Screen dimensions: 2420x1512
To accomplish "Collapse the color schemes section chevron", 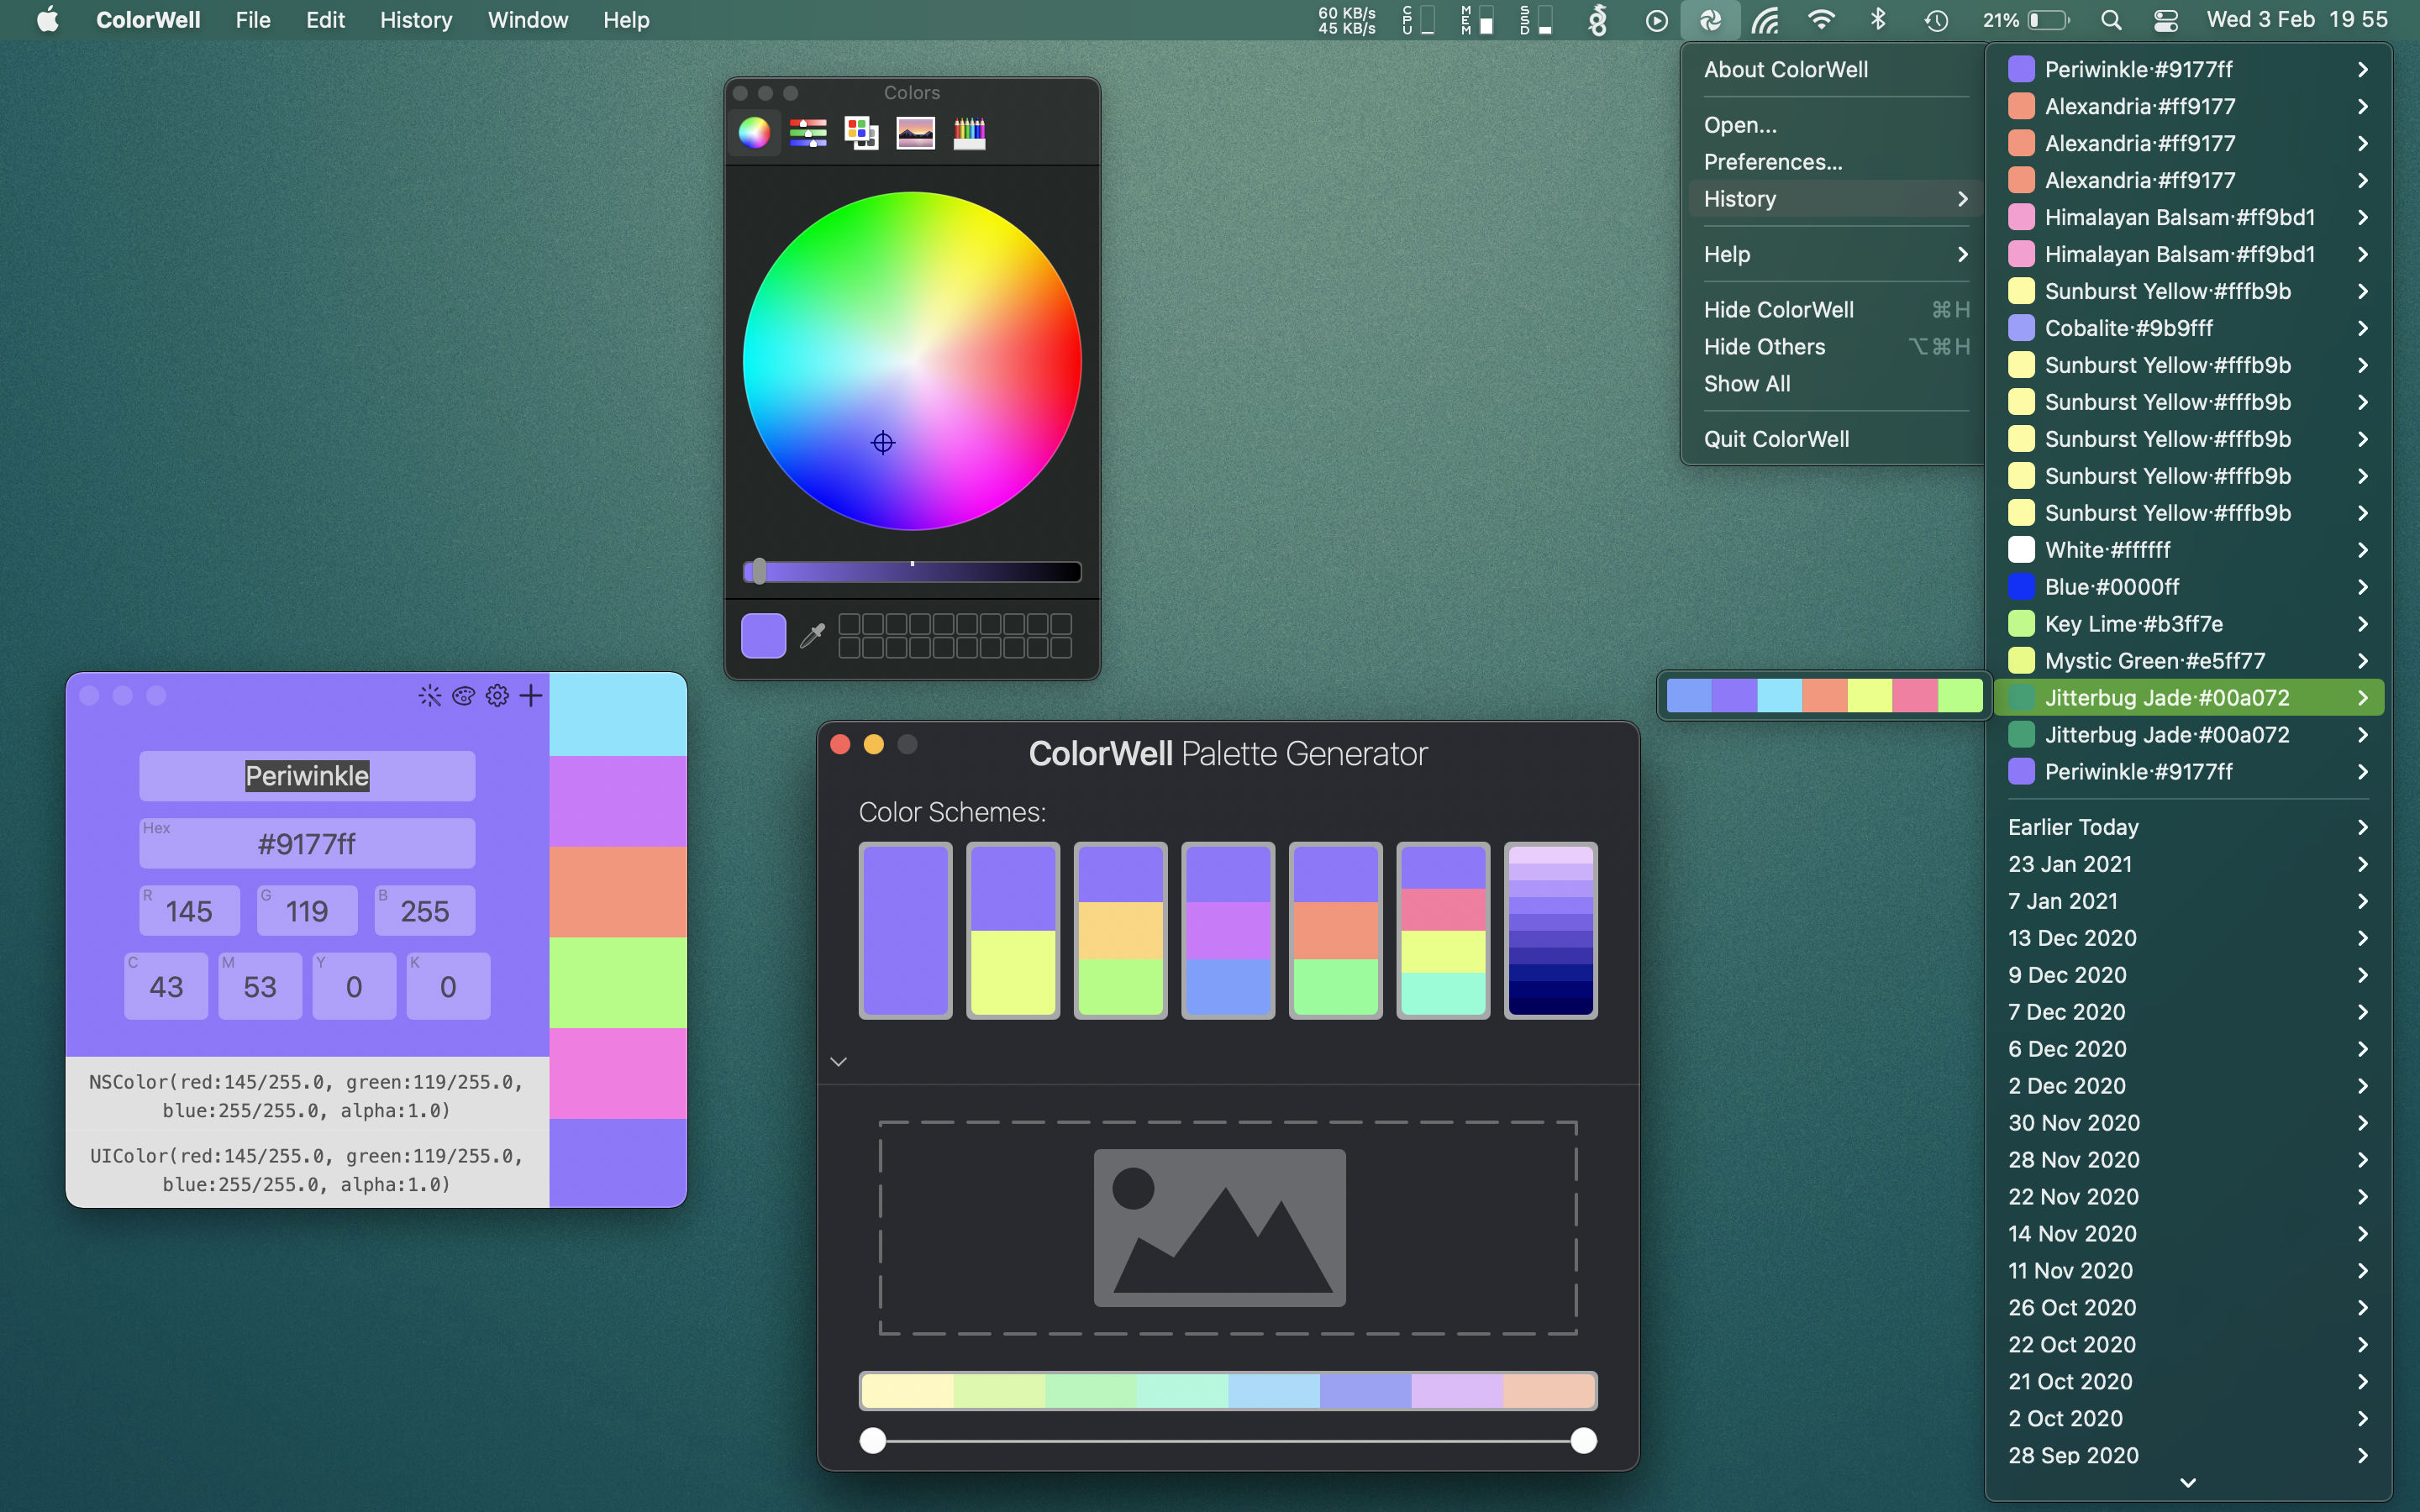I will click(x=838, y=1061).
